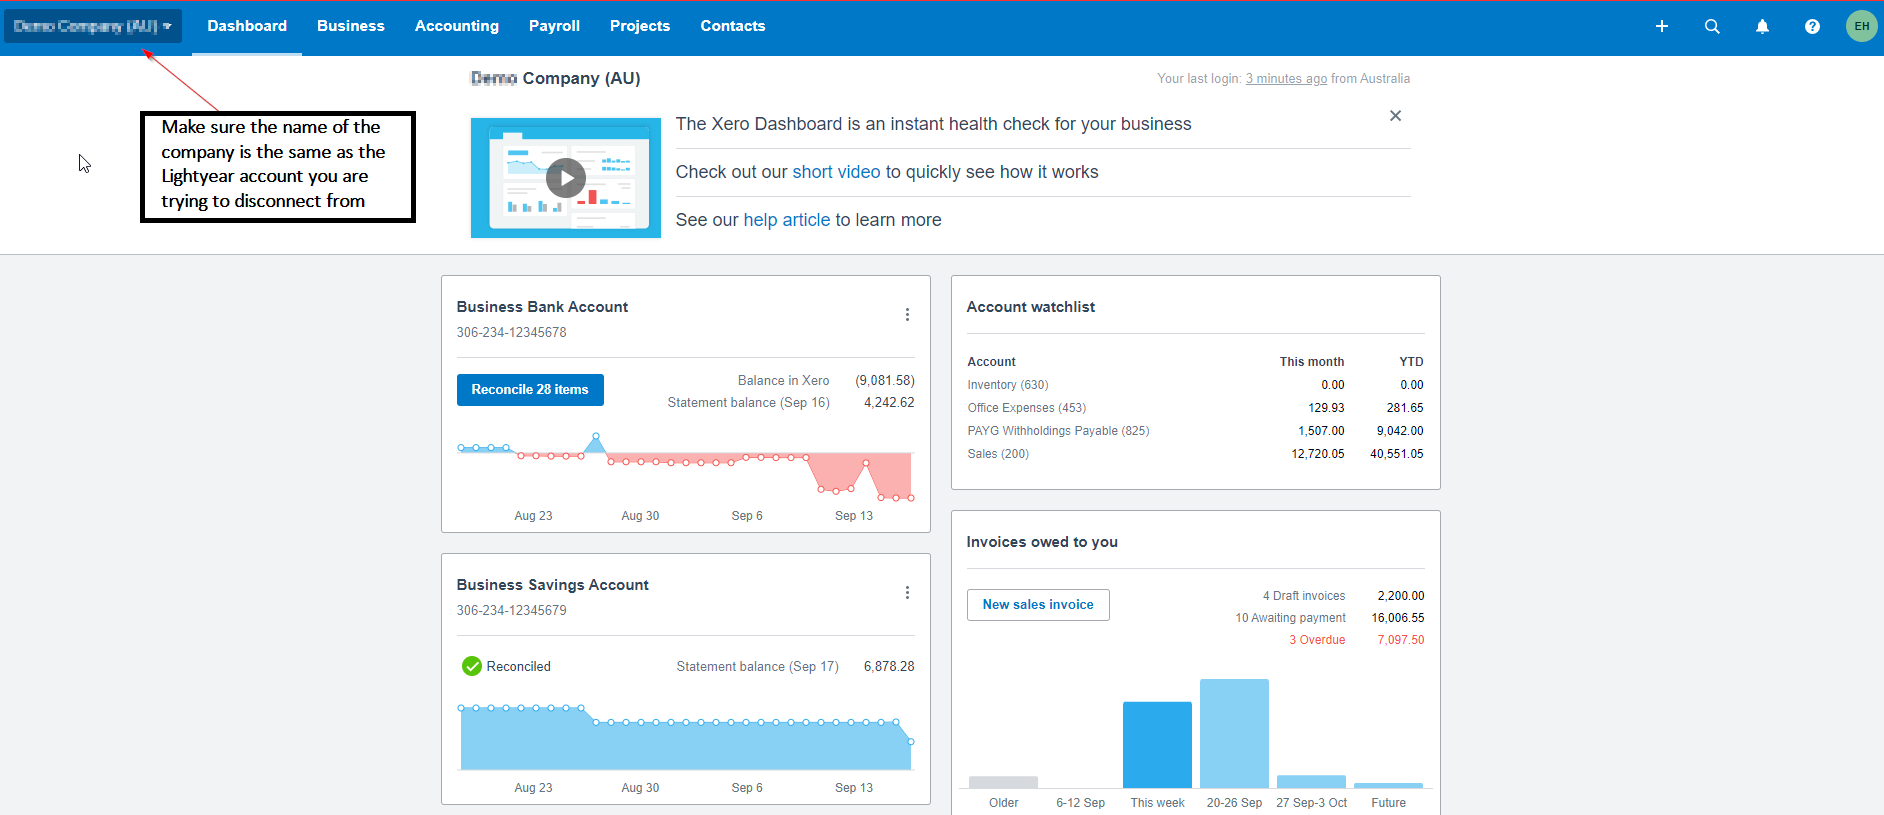The image size is (1884, 815).
Task: Select the 20-26 Sep invoice bar
Action: pyautogui.click(x=1234, y=734)
